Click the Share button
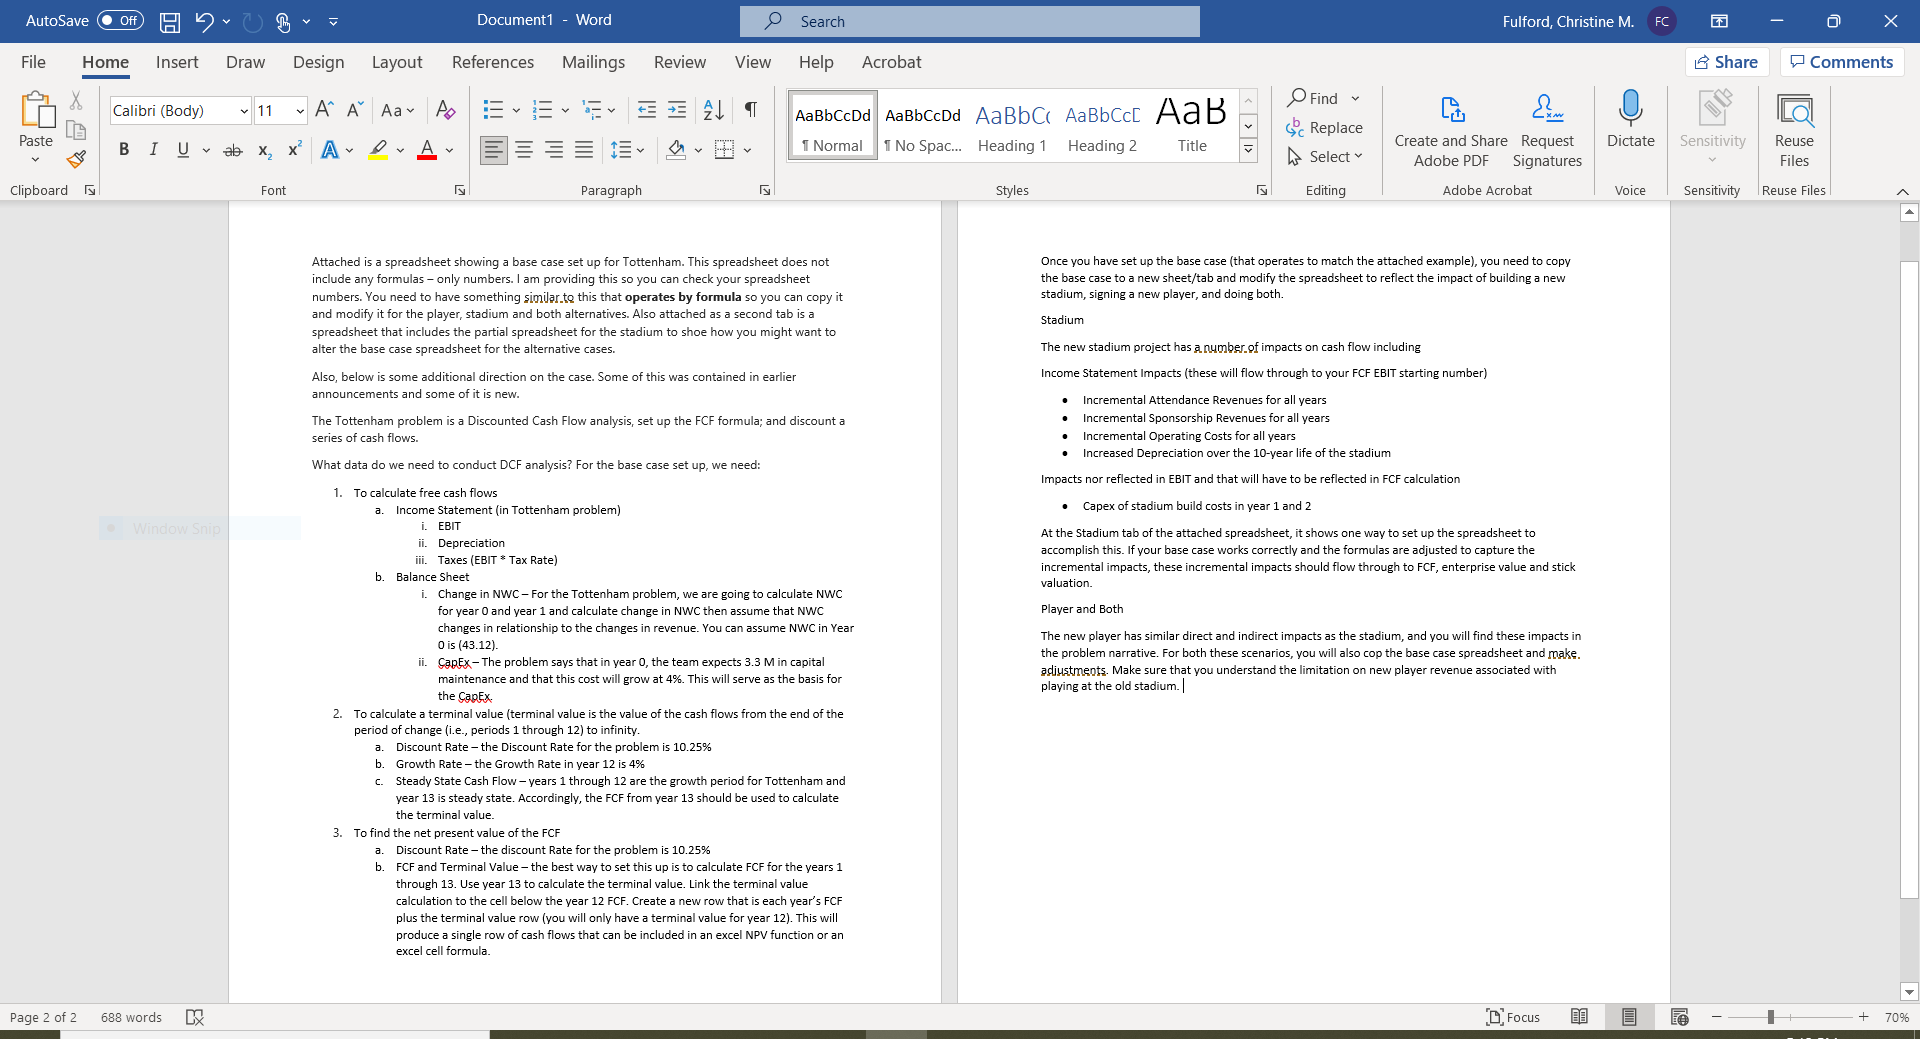The width and height of the screenshot is (1920, 1039). pyautogui.click(x=1727, y=62)
